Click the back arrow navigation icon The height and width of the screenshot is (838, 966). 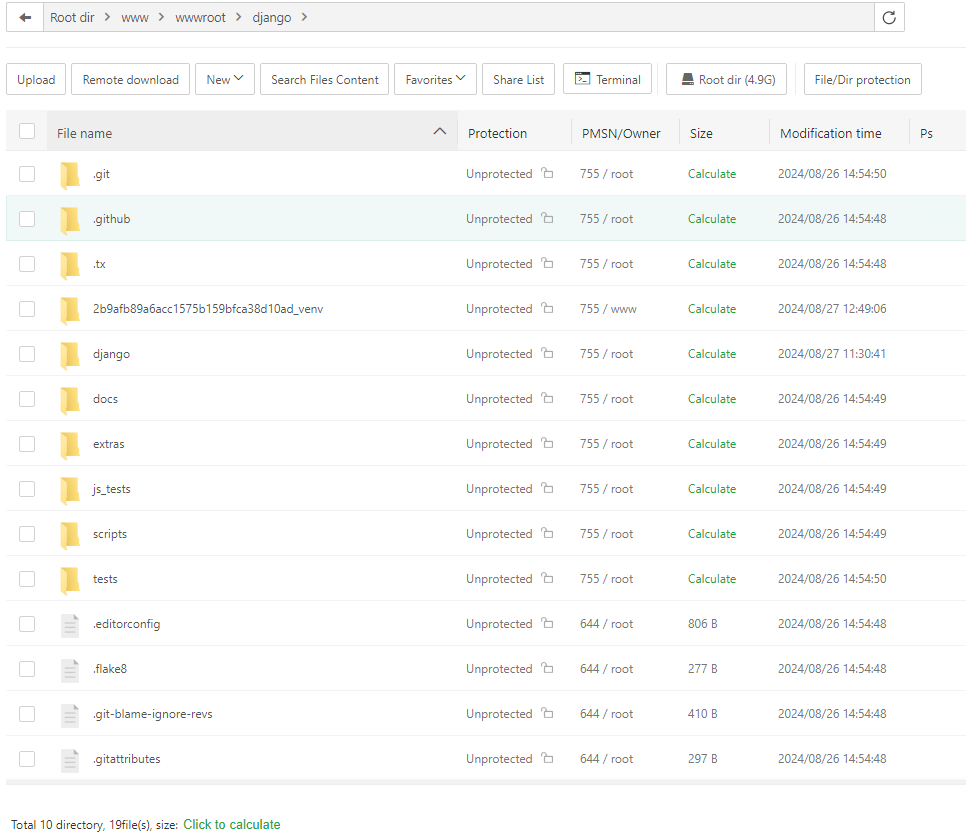click(25, 18)
